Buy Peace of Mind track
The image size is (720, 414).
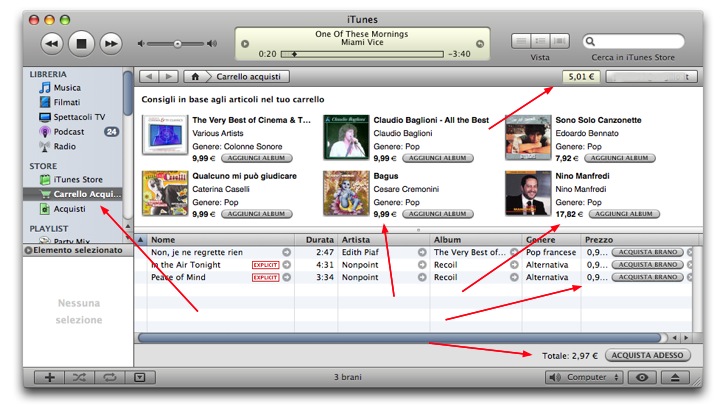click(x=647, y=277)
